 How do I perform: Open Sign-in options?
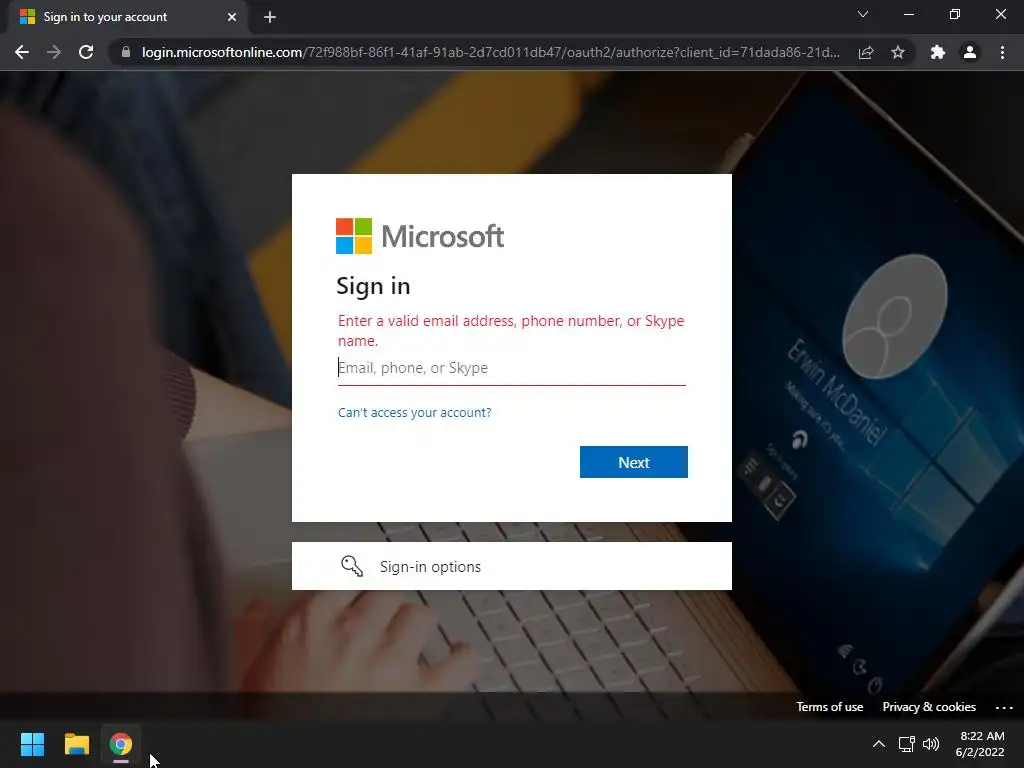511,566
